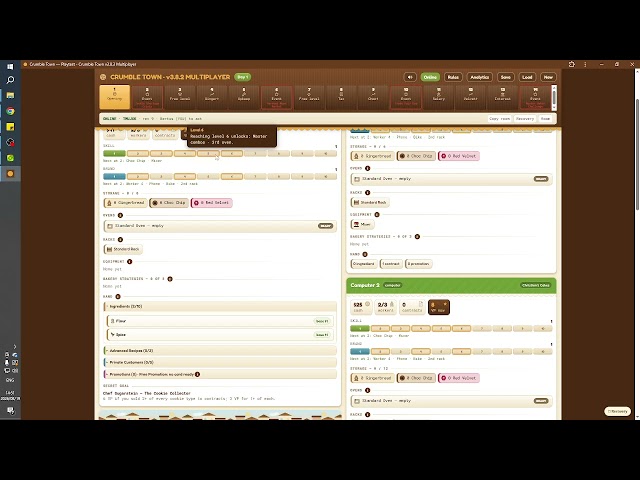This screenshot has height=480, width=640.
Task: Click Computer 2's skill level 2 segment
Action: tap(380, 329)
